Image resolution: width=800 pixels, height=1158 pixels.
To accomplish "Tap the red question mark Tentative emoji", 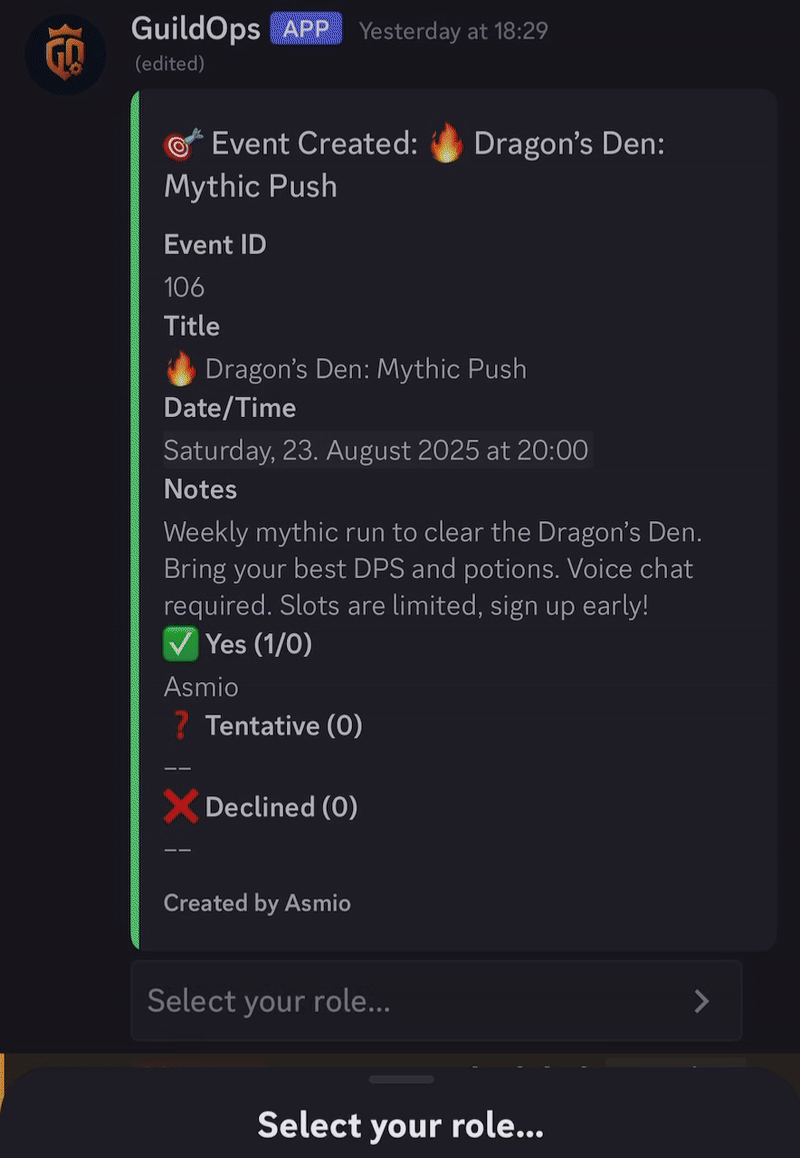I will pos(181,725).
